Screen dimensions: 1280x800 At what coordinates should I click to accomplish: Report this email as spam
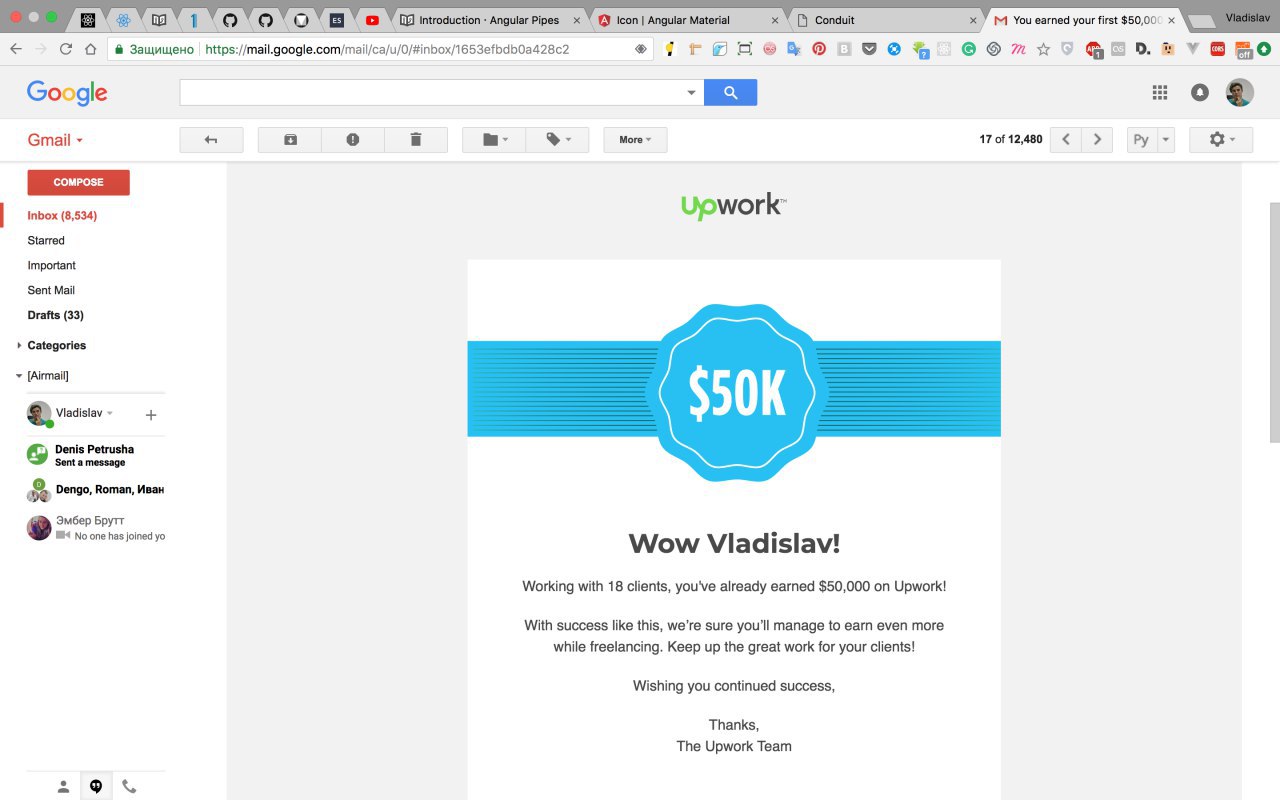[353, 140]
